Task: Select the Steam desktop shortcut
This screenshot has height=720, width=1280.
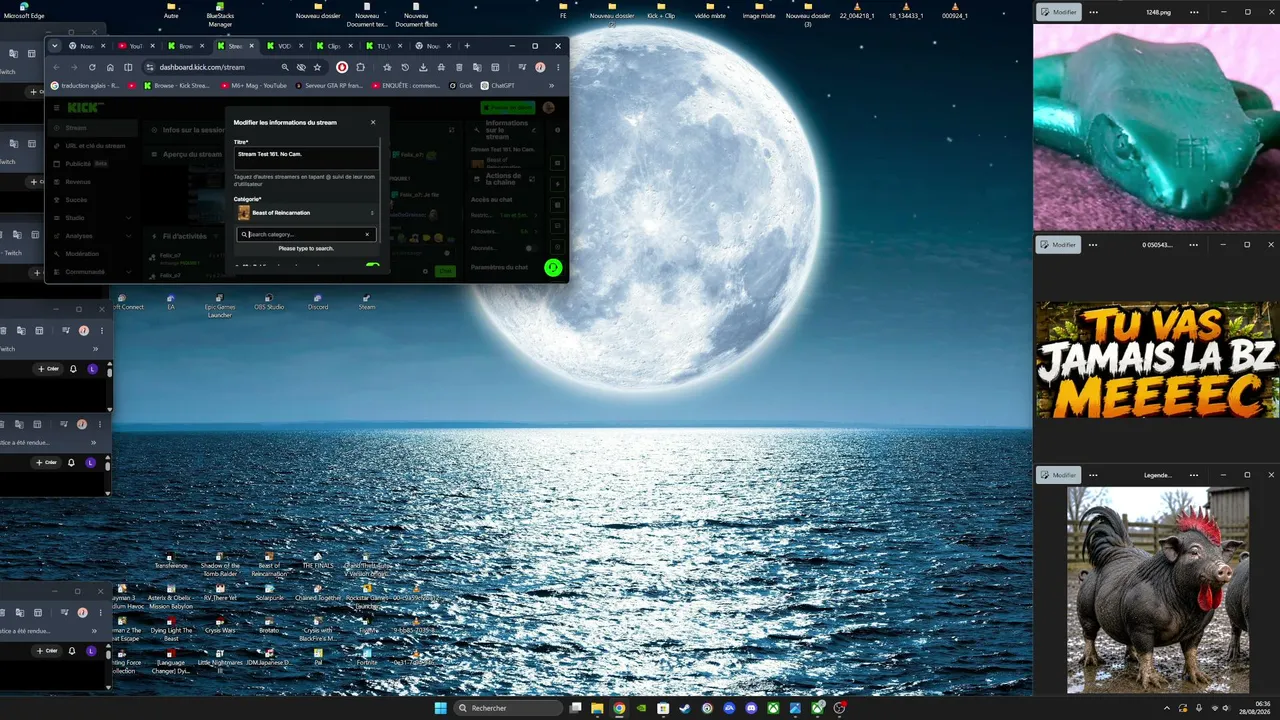Action: coord(367,301)
